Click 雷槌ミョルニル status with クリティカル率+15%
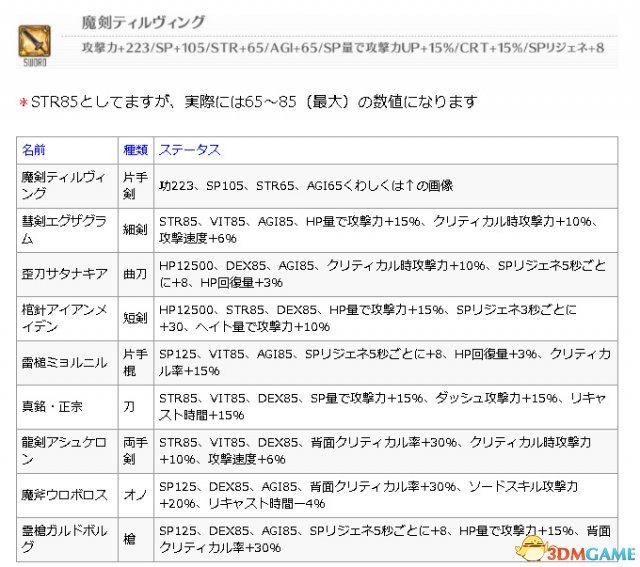640x567 pixels. coord(386,362)
